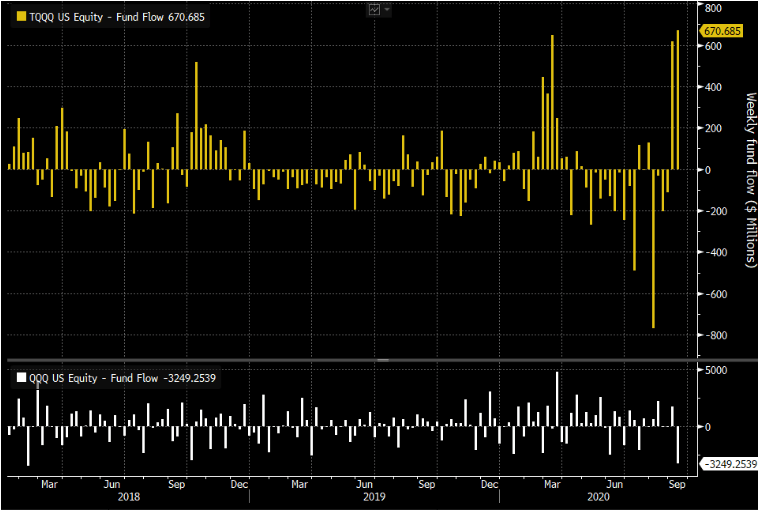Click the 2020 year label on time axis
Image resolution: width=759 pixels, height=510 pixels.
pos(598,497)
